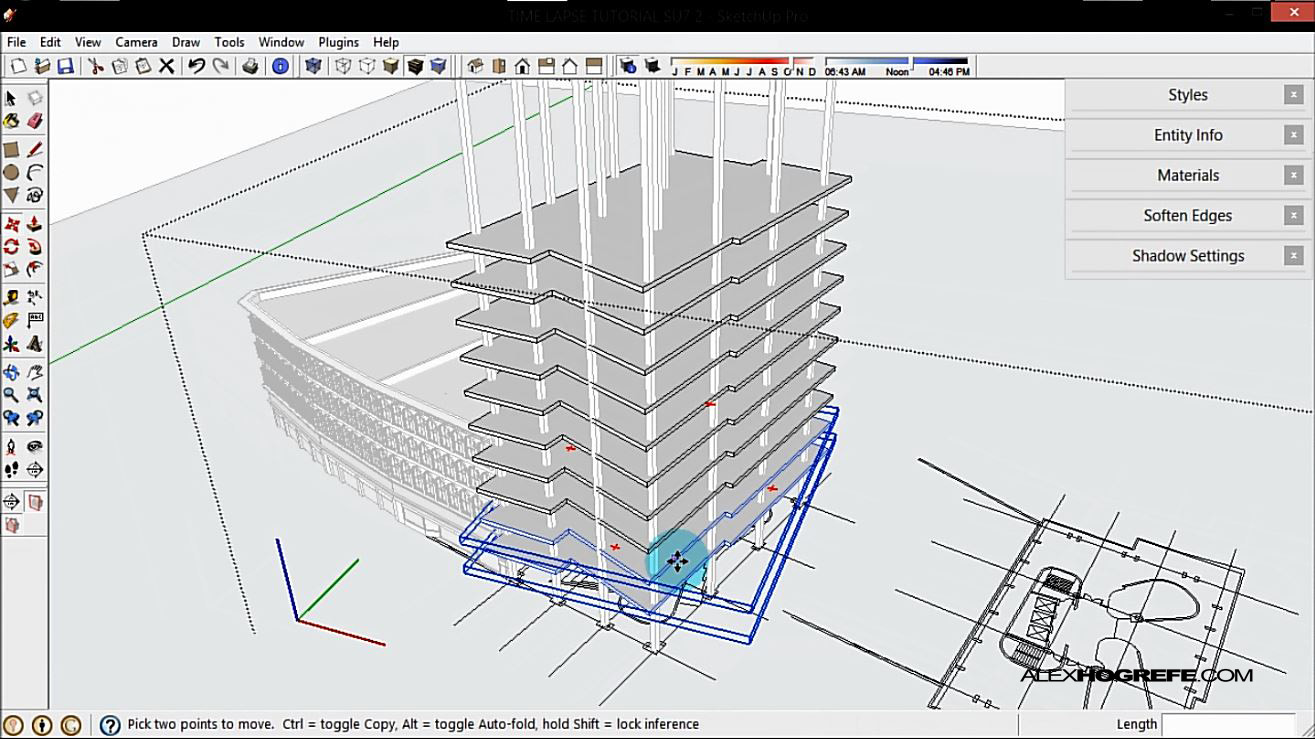Open Model Info with the blue info icon
This screenshot has height=739, width=1315.
click(280, 67)
